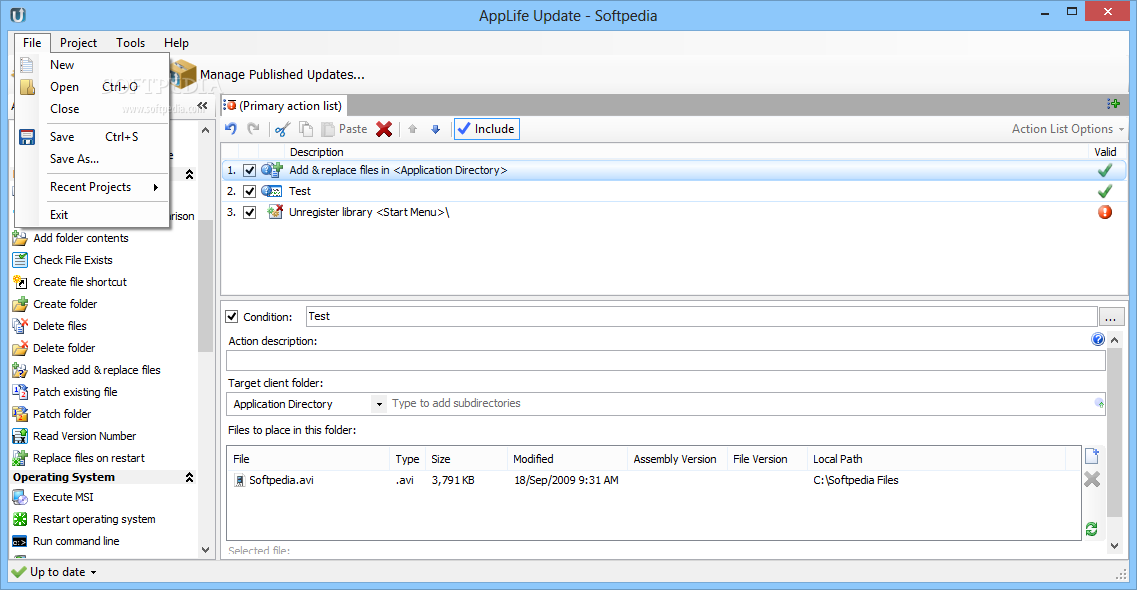This screenshot has width=1137, height=590.
Task: Uncheck the checkbox for action 1
Action: (249, 170)
